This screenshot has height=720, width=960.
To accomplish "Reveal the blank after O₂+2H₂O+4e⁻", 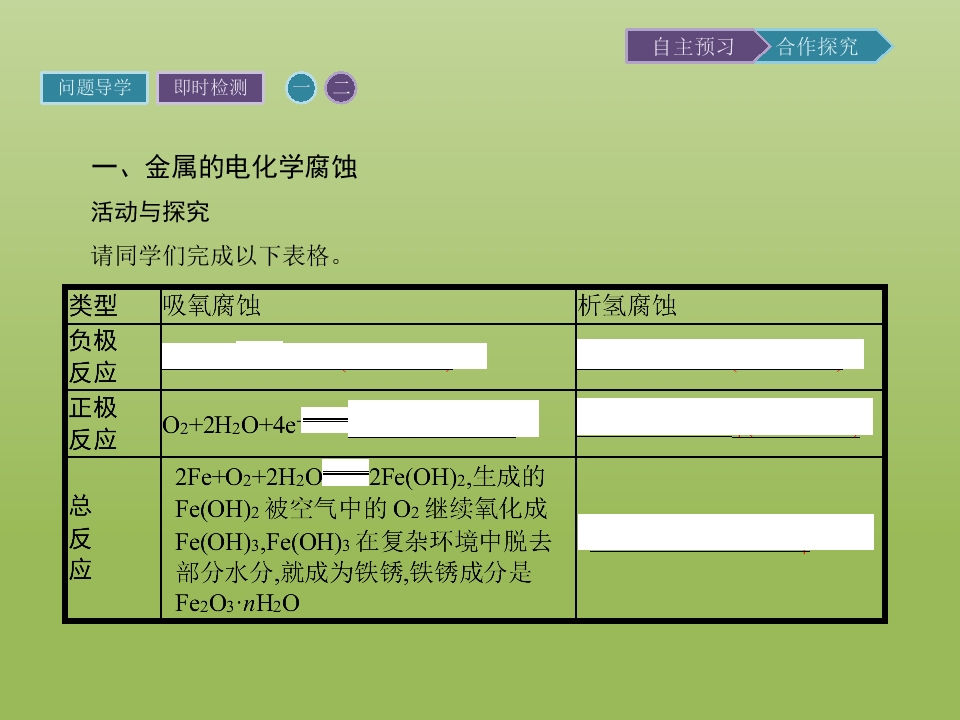I will (x=443, y=418).
